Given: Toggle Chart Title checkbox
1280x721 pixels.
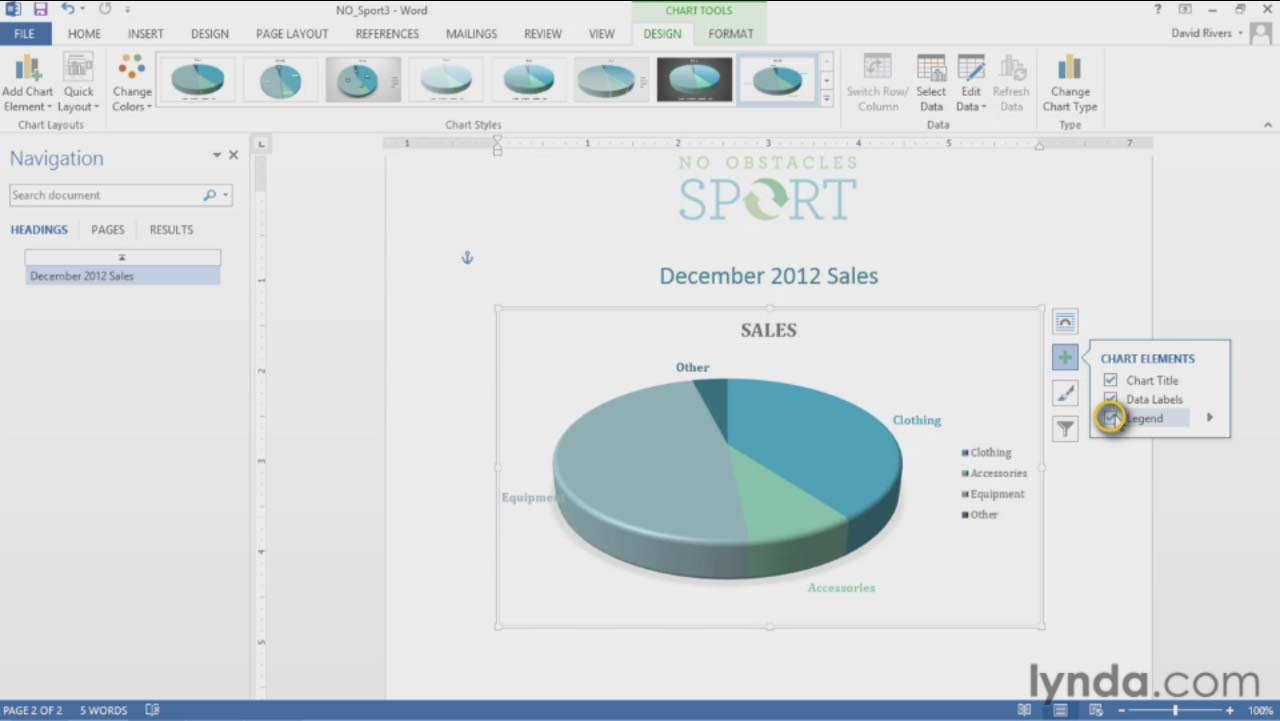Looking at the screenshot, I should click(x=1110, y=380).
